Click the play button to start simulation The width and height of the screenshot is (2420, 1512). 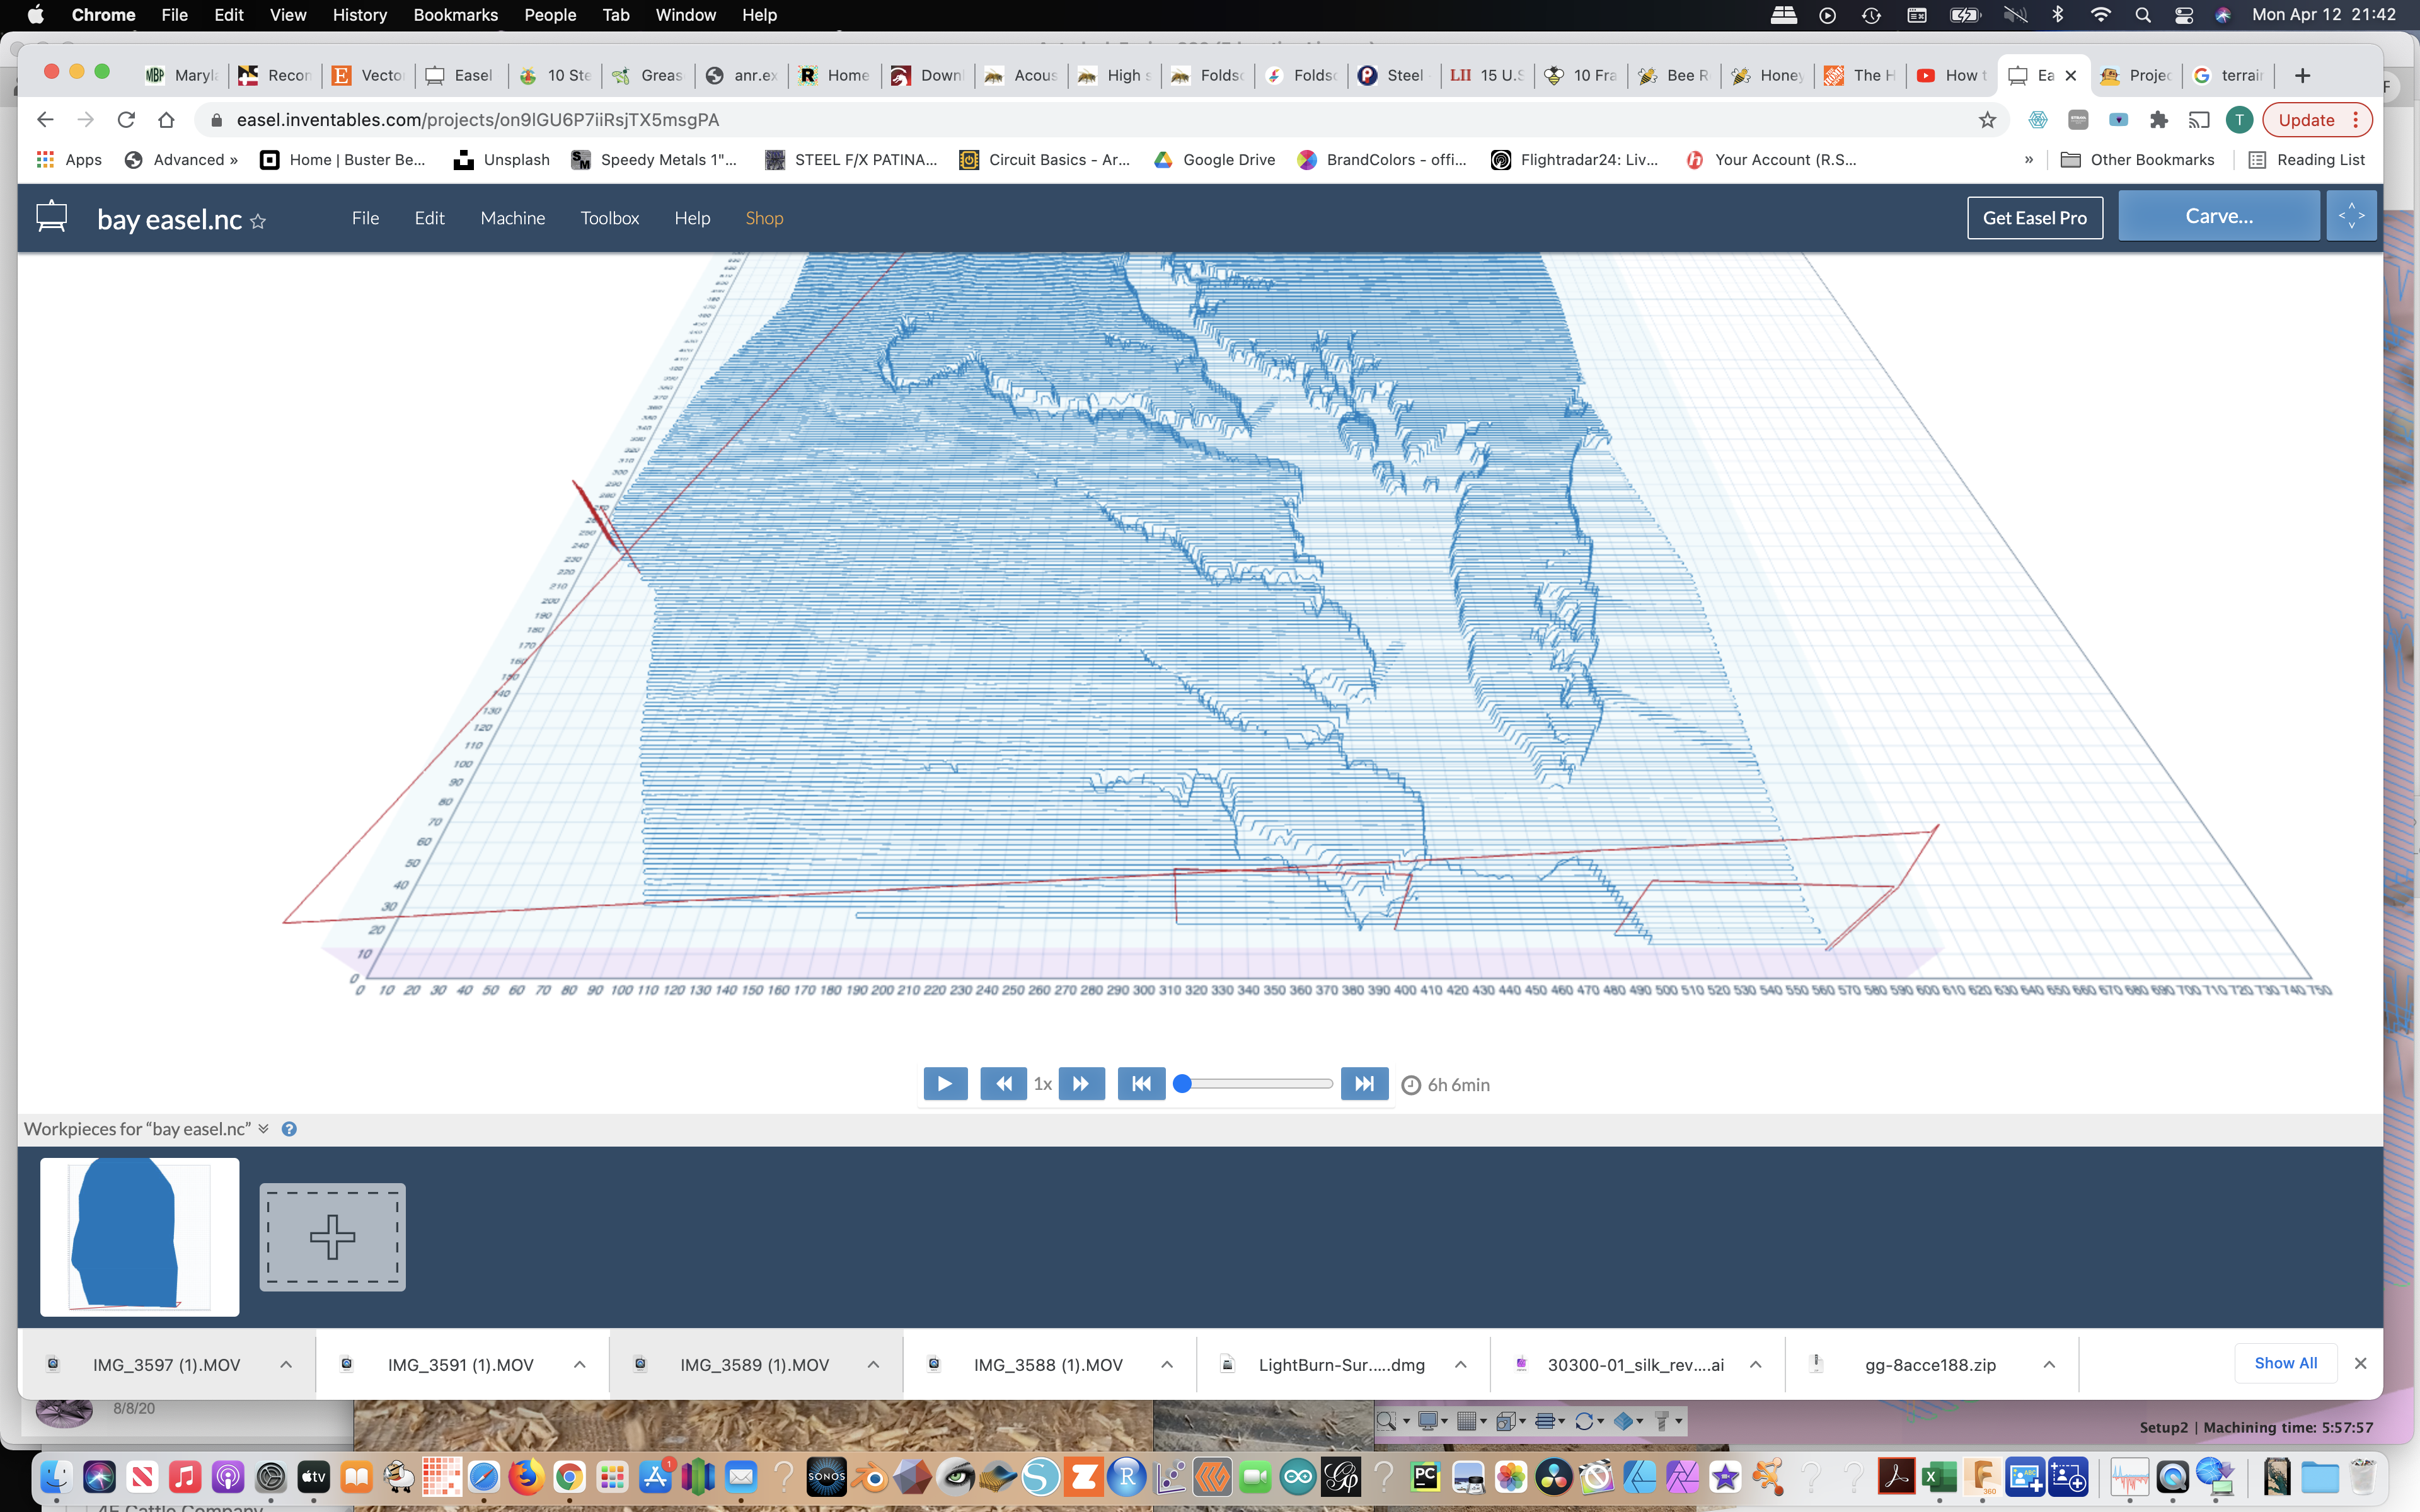pyautogui.click(x=943, y=1084)
